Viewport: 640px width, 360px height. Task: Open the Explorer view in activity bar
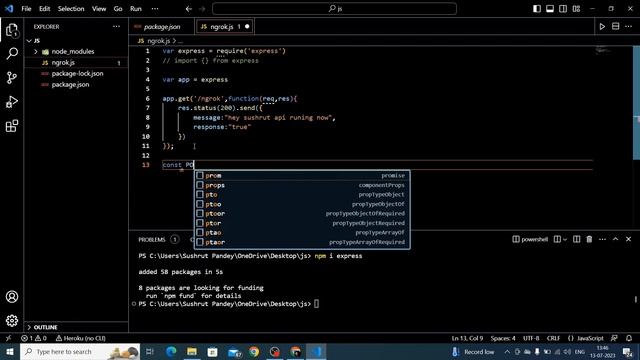12,30
